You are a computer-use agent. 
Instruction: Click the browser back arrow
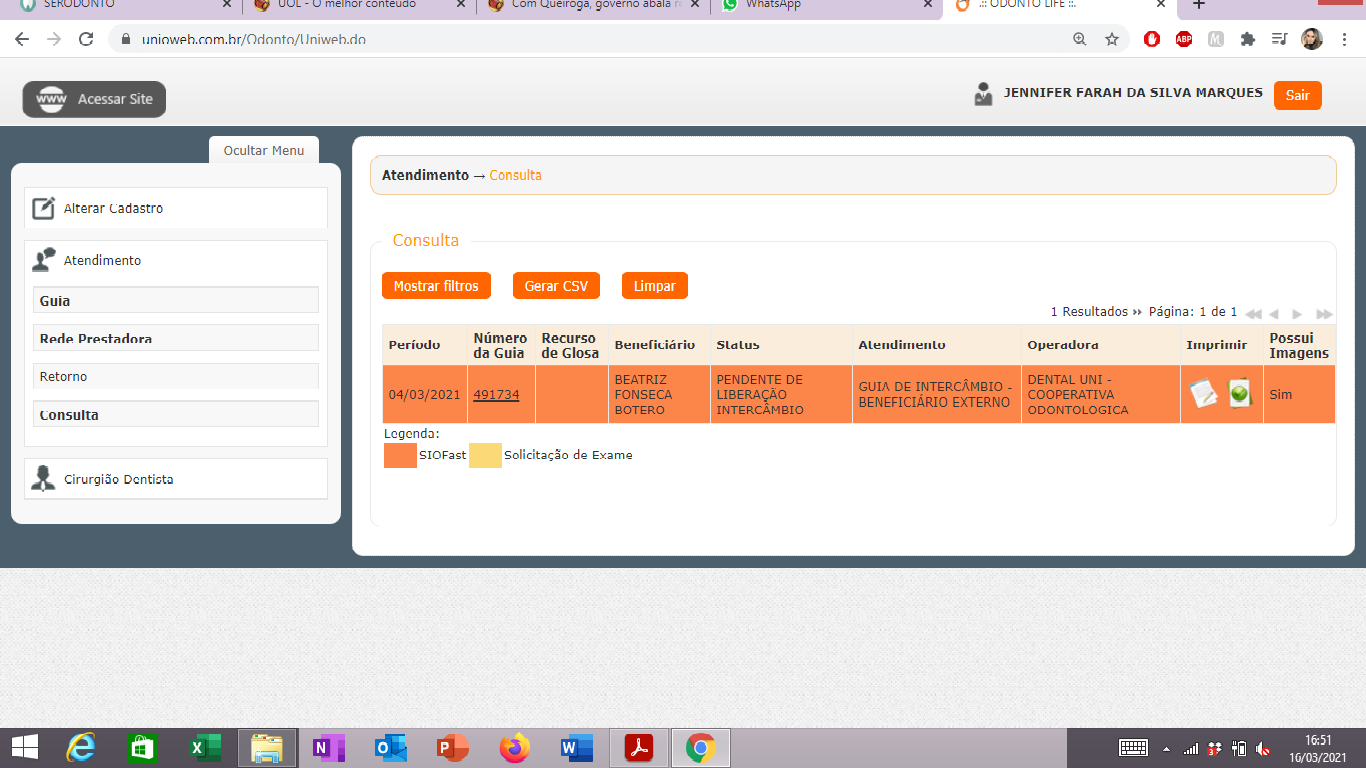[x=22, y=39]
